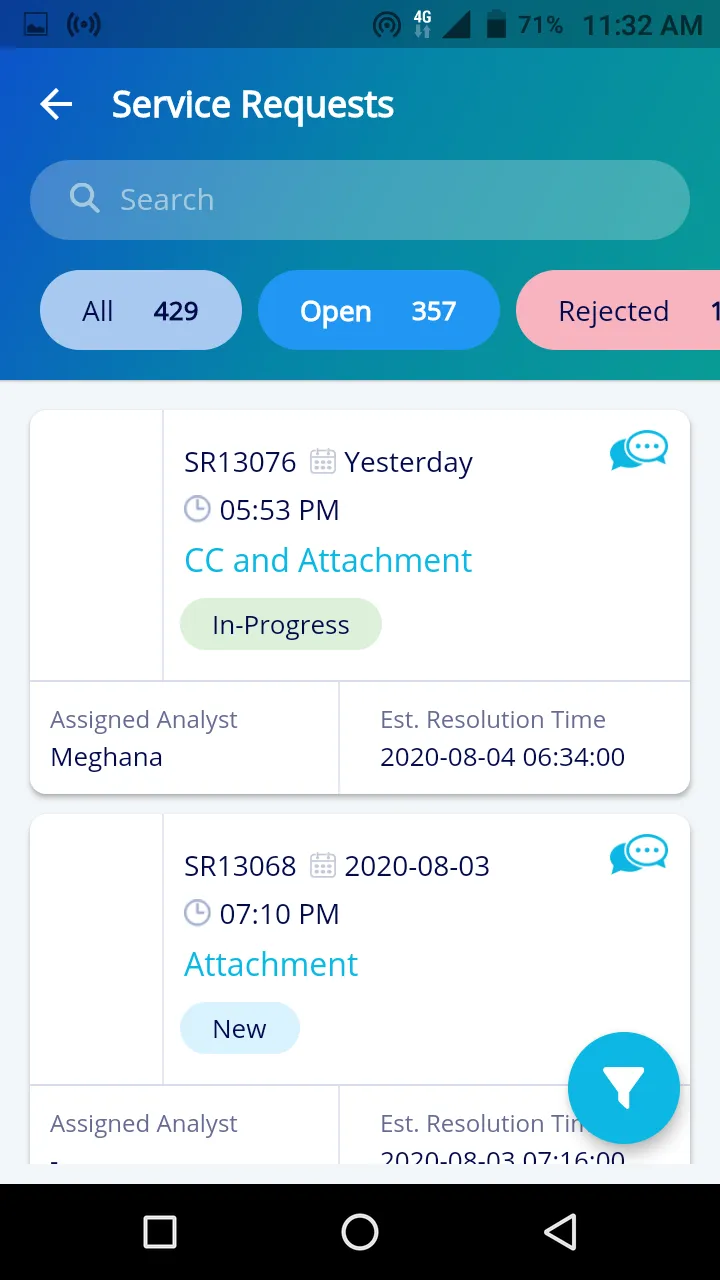Tap Assigned Analyst label on SR13068 card
The image size is (720, 1280).
click(144, 1124)
